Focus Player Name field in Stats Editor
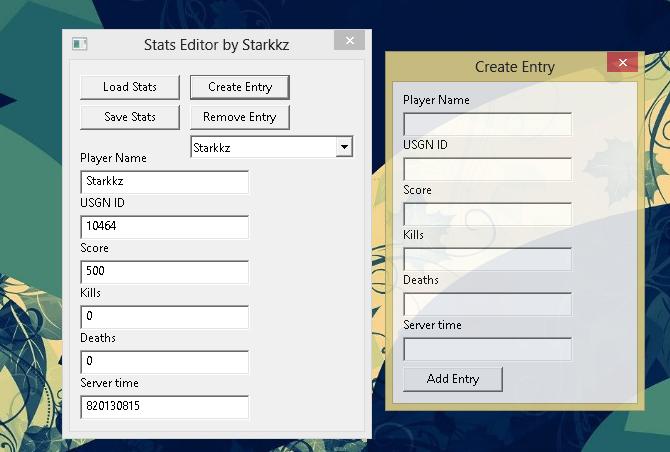 point(165,182)
